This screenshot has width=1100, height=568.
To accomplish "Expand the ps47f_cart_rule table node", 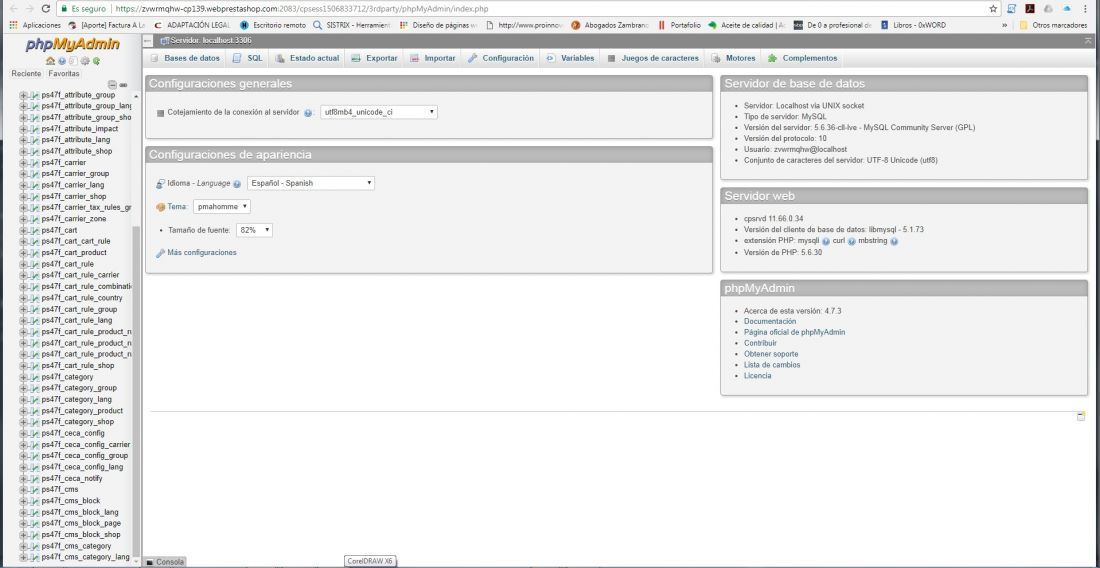I will tap(24, 264).
